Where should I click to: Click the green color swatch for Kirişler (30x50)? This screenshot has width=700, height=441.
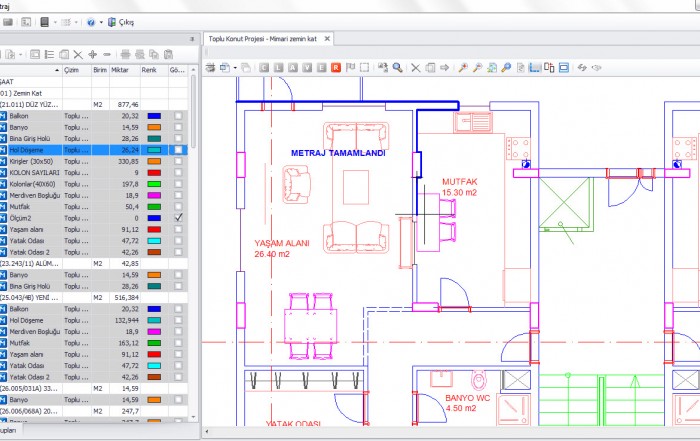click(x=153, y=161)
